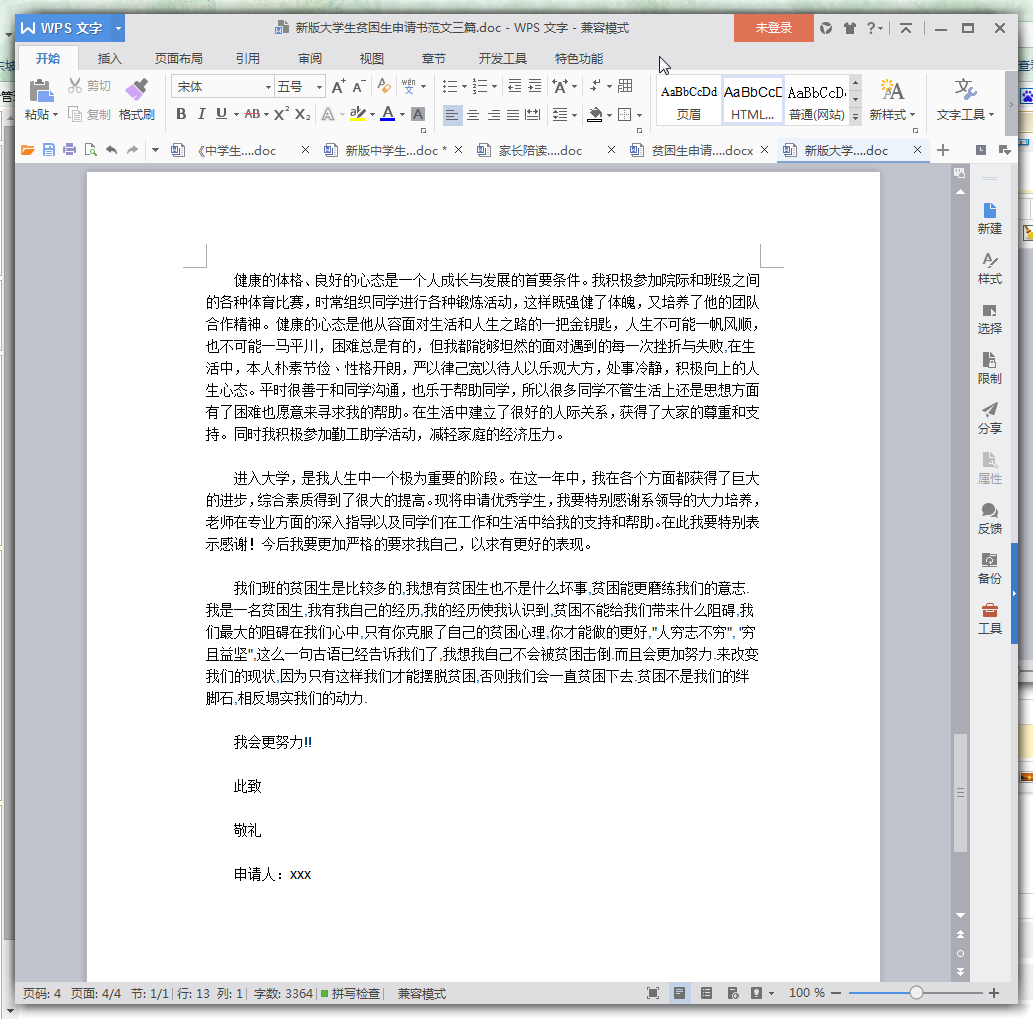1033x1019 pixels.
Task: Open the 审阅 ribbon tab
Action: click(x=310, y=59)
